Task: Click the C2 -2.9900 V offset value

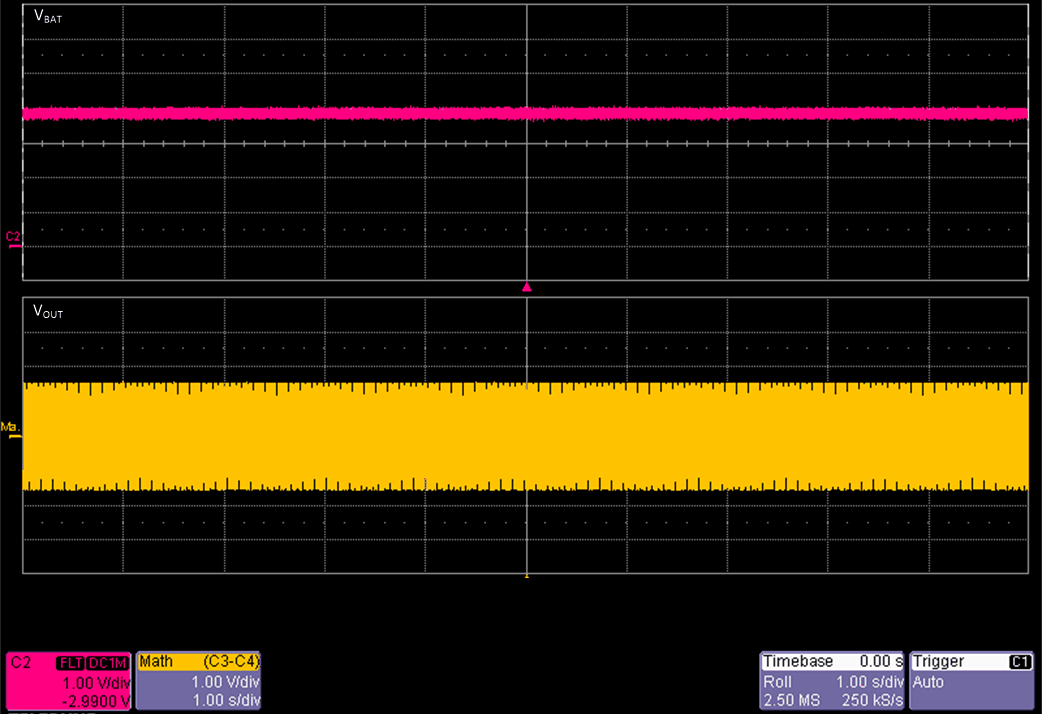Action: (x=95, y=701)
